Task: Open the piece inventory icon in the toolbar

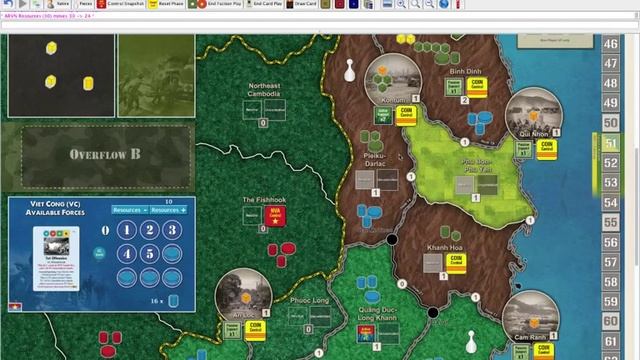Action: pos(368,4)
